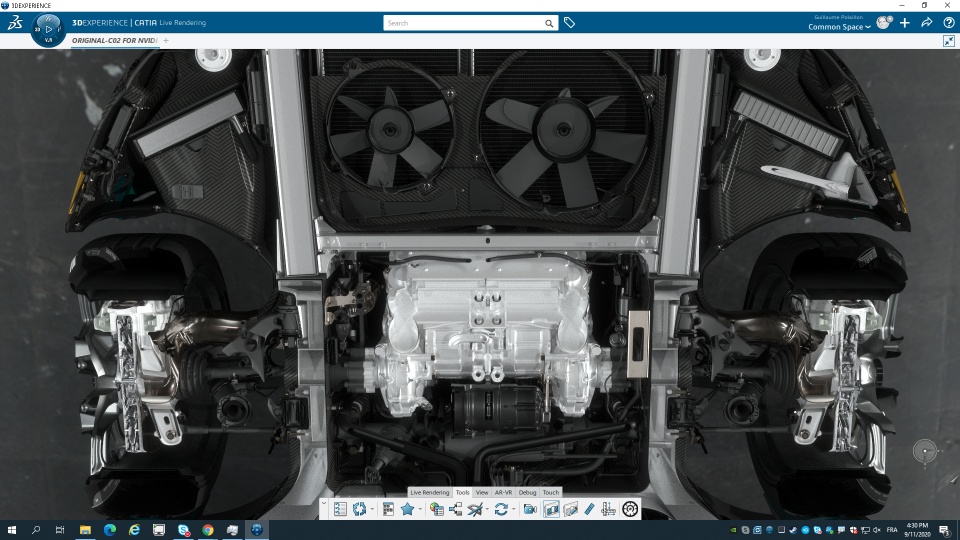Click in the Search field
Screen dimensions: 960x540
click(463, 23)
